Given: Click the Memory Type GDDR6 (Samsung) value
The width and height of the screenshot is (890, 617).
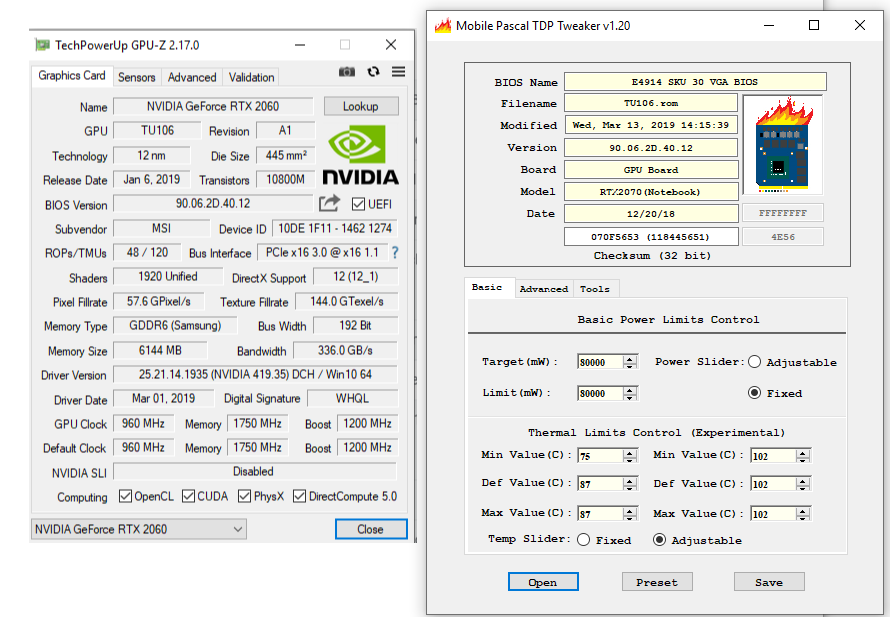Looking at the screenshot, I should (x=175, y=325).
